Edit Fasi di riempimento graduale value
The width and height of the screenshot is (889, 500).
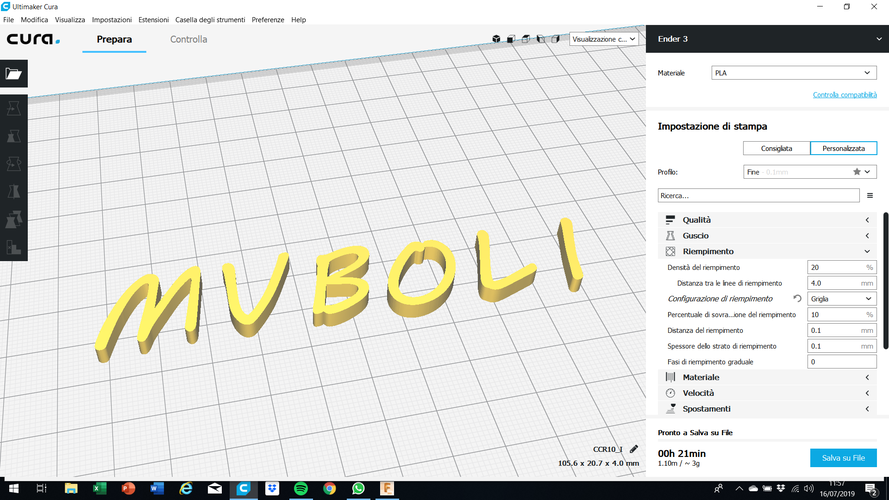(841, 362)
